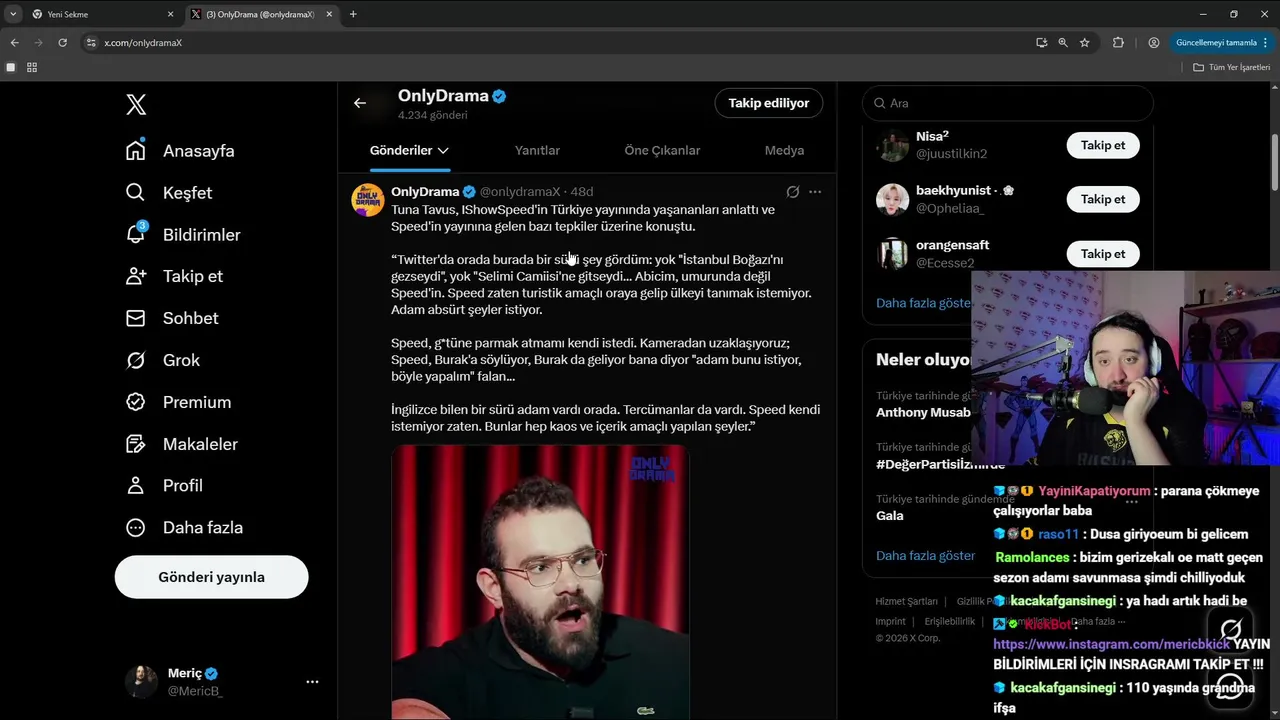Play the Tuna Tavus video thumbnail
Screen dimensions: 1280x720
pyautogui.click(x=540, y=582)
